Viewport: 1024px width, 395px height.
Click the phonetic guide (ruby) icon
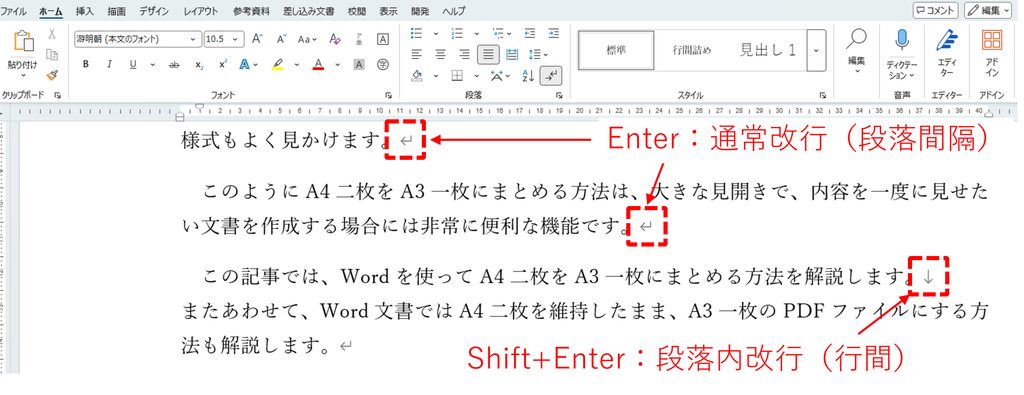tap(359, 39)
